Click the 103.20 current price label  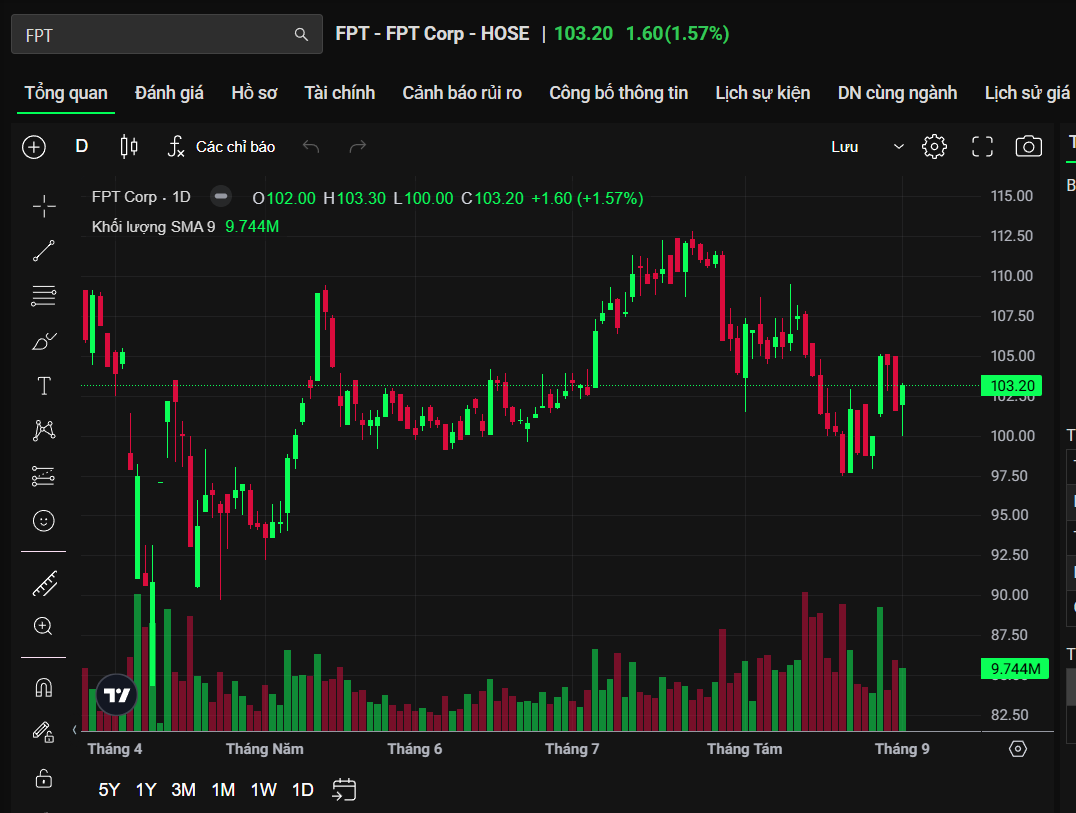coord(1011,386)
